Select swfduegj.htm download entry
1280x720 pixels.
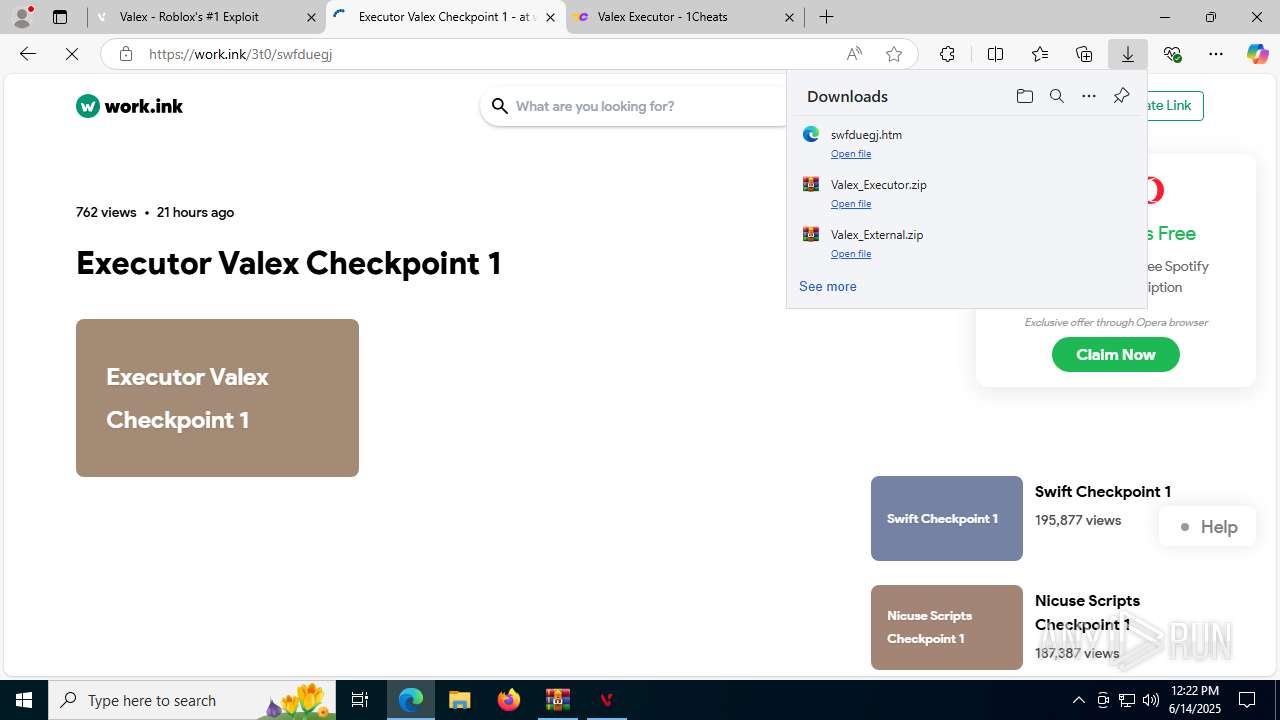(966, 142)
